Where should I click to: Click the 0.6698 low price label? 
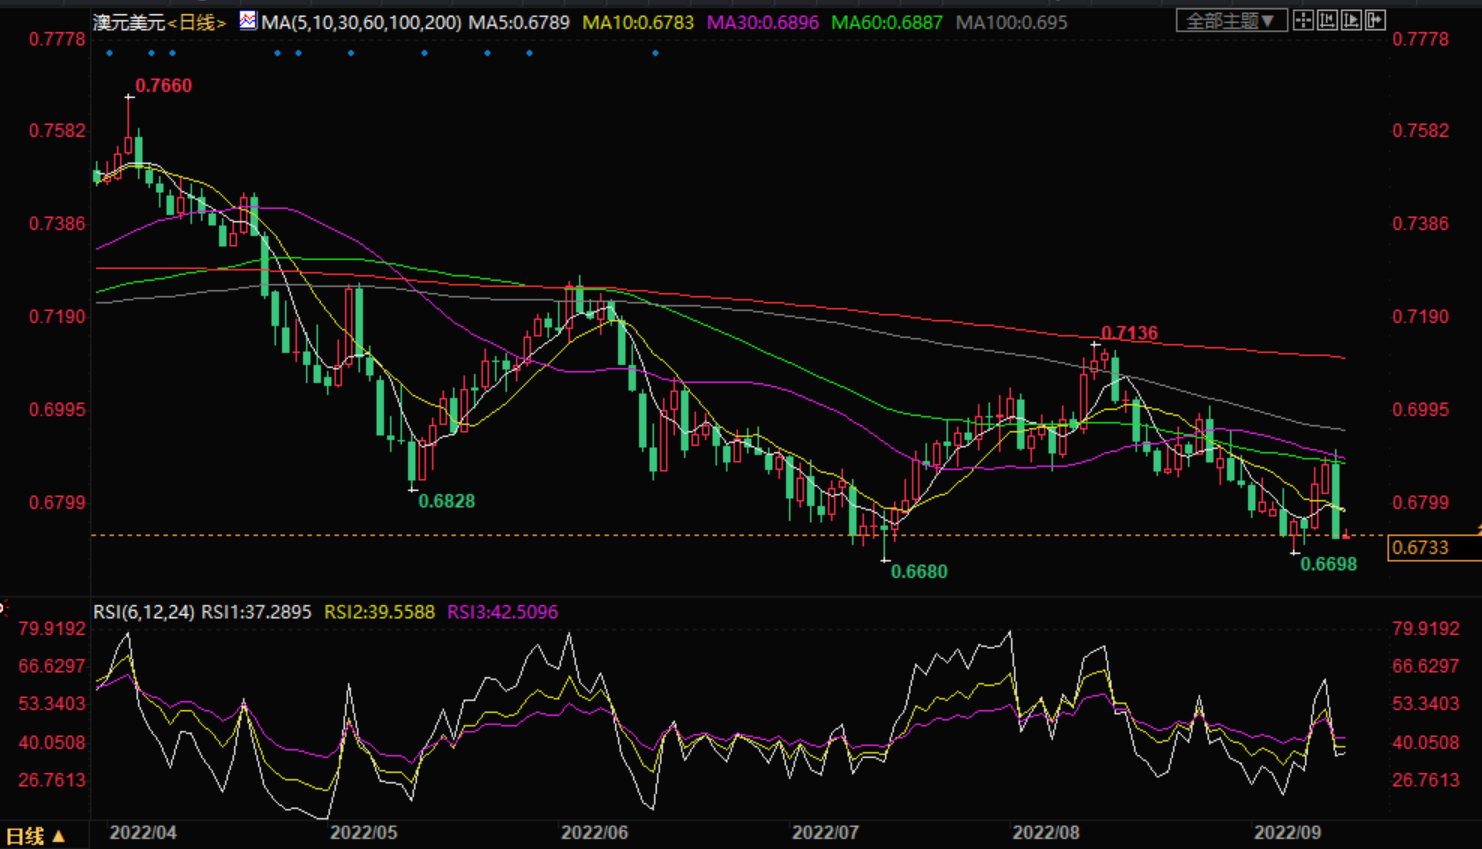1328,564
